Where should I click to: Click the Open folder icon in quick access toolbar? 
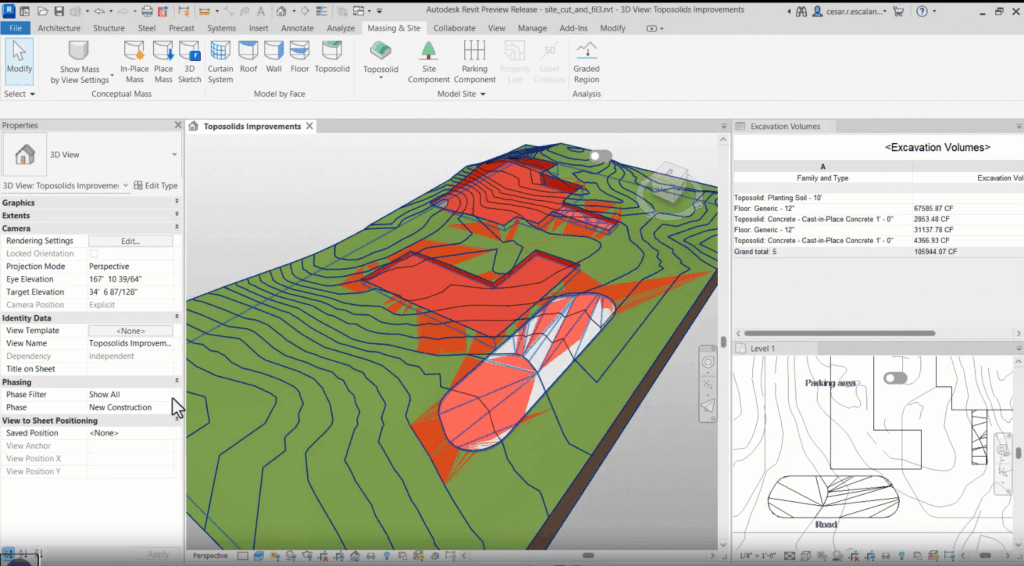tap(42, 11)
